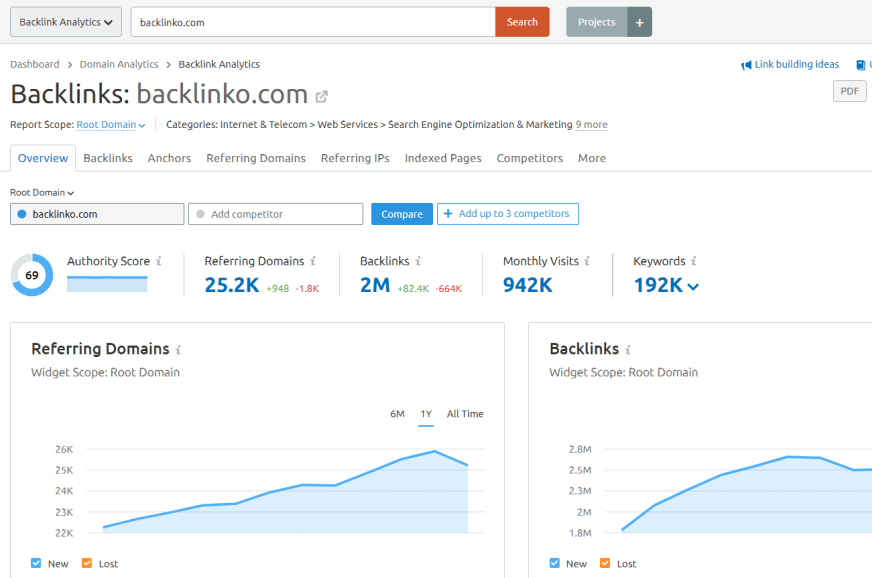
Task: Click info icon on Backlinks chart title
Action: (628, 350)
